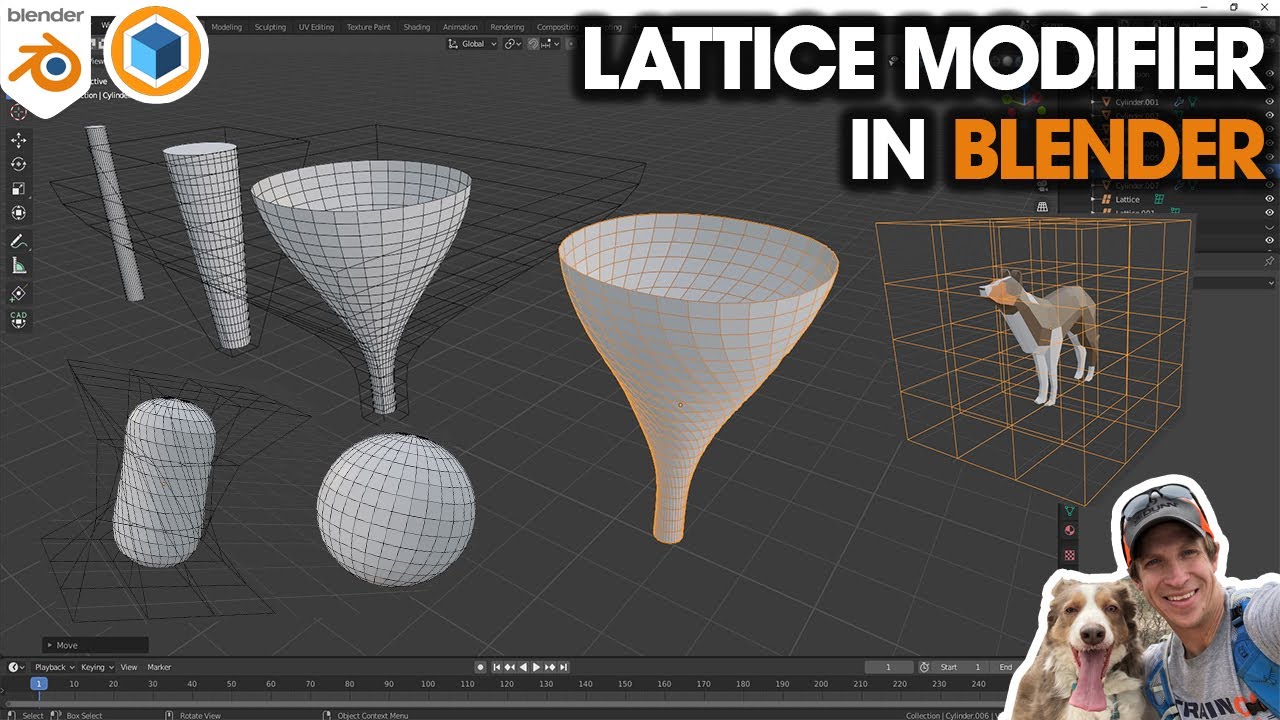
Task: Open the pivot point dropdown
Action: click(x=513, y=44)
